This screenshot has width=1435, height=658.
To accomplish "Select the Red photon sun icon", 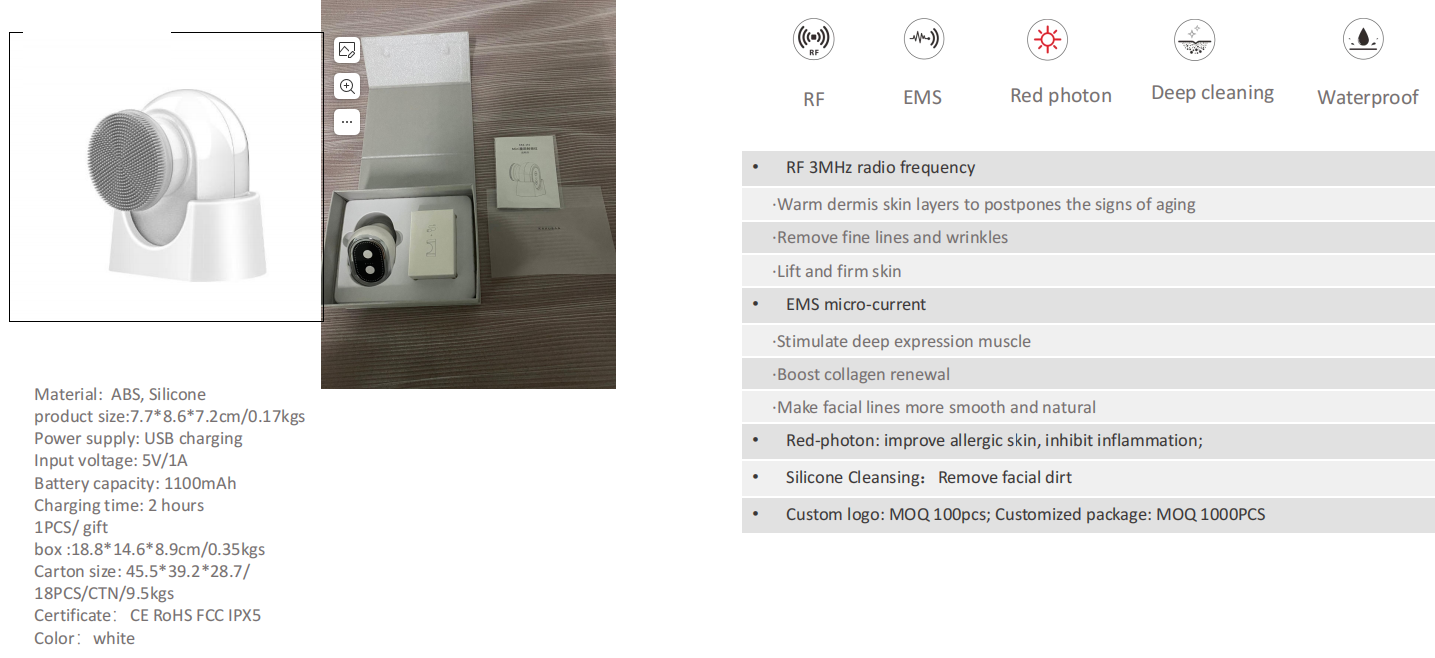I will tap(1047, 40).
